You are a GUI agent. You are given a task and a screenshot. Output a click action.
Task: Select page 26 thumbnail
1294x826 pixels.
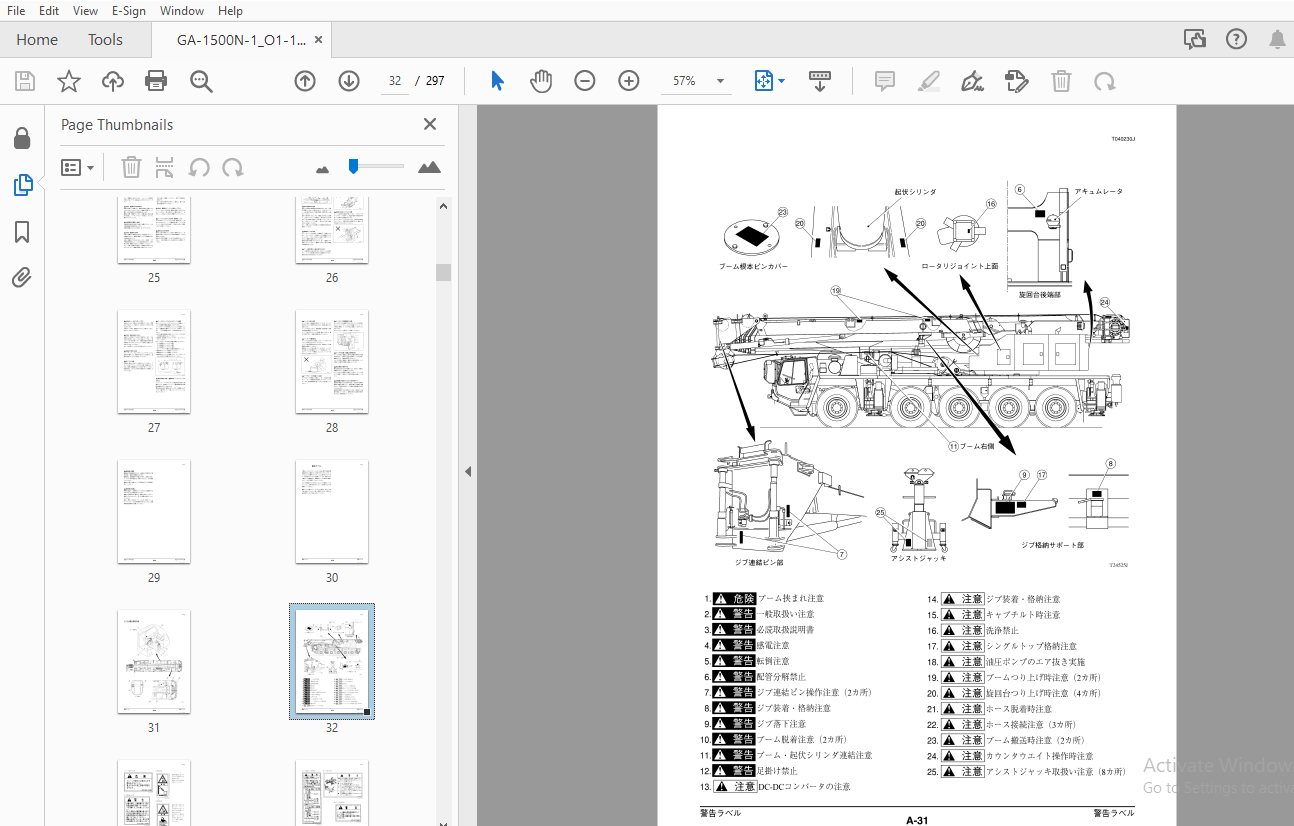tap(332, 229)
